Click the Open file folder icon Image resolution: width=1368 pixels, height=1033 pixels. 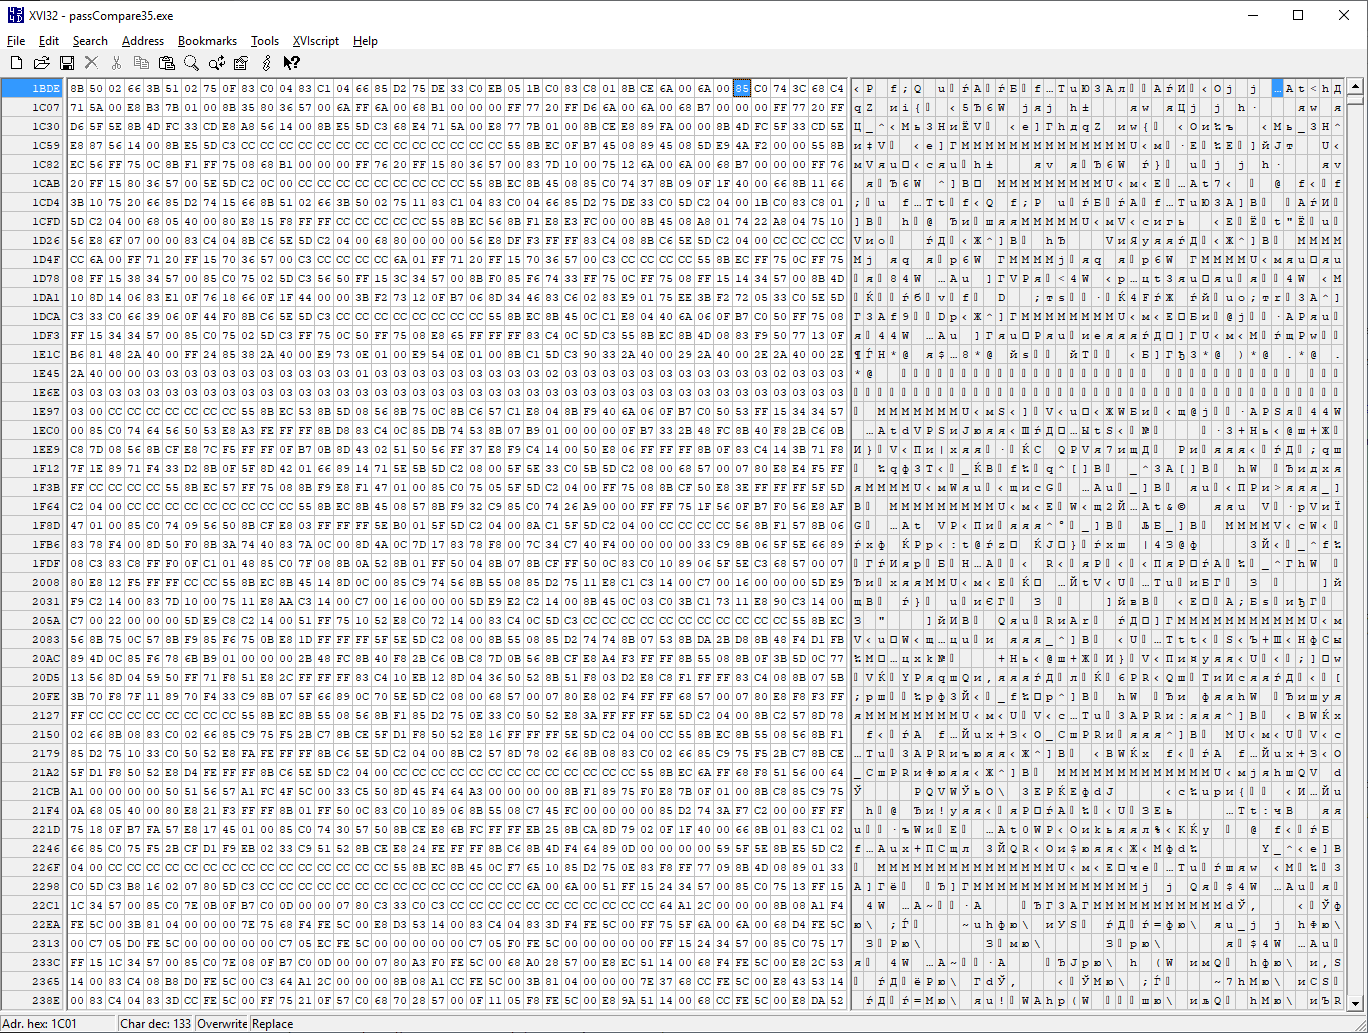pos(41,63)
